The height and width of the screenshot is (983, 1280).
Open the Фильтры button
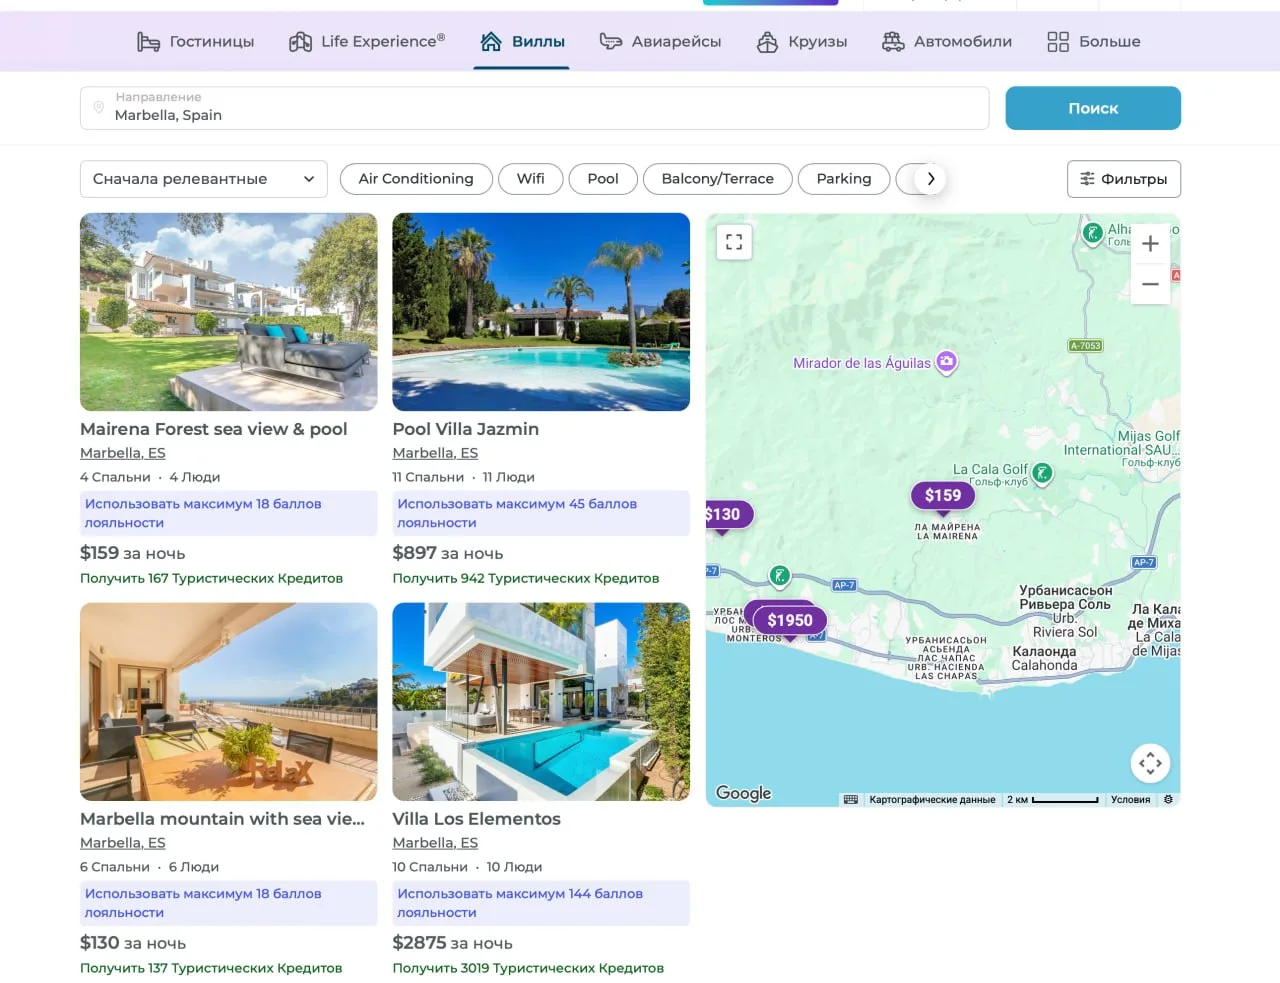tap(1124, 179)
